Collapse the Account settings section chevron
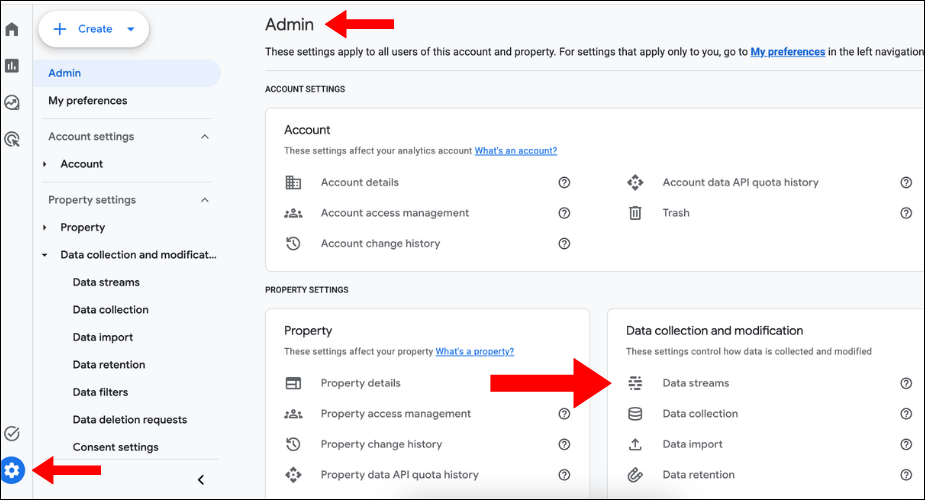The width and height of the screenshot is (925, 500). 205,137
